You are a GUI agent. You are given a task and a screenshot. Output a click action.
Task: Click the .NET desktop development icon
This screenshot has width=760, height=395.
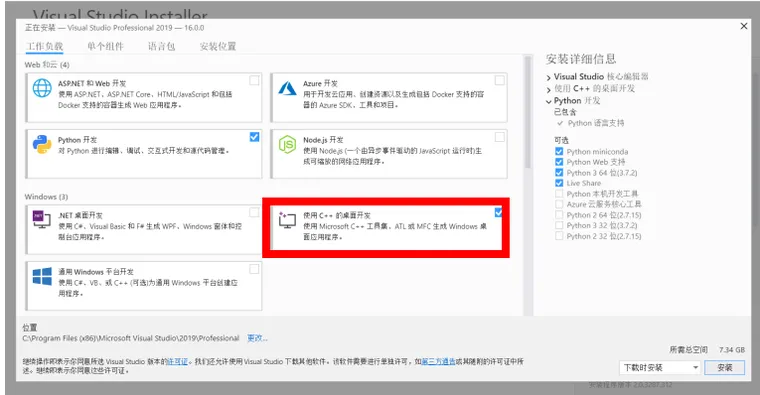42,220
